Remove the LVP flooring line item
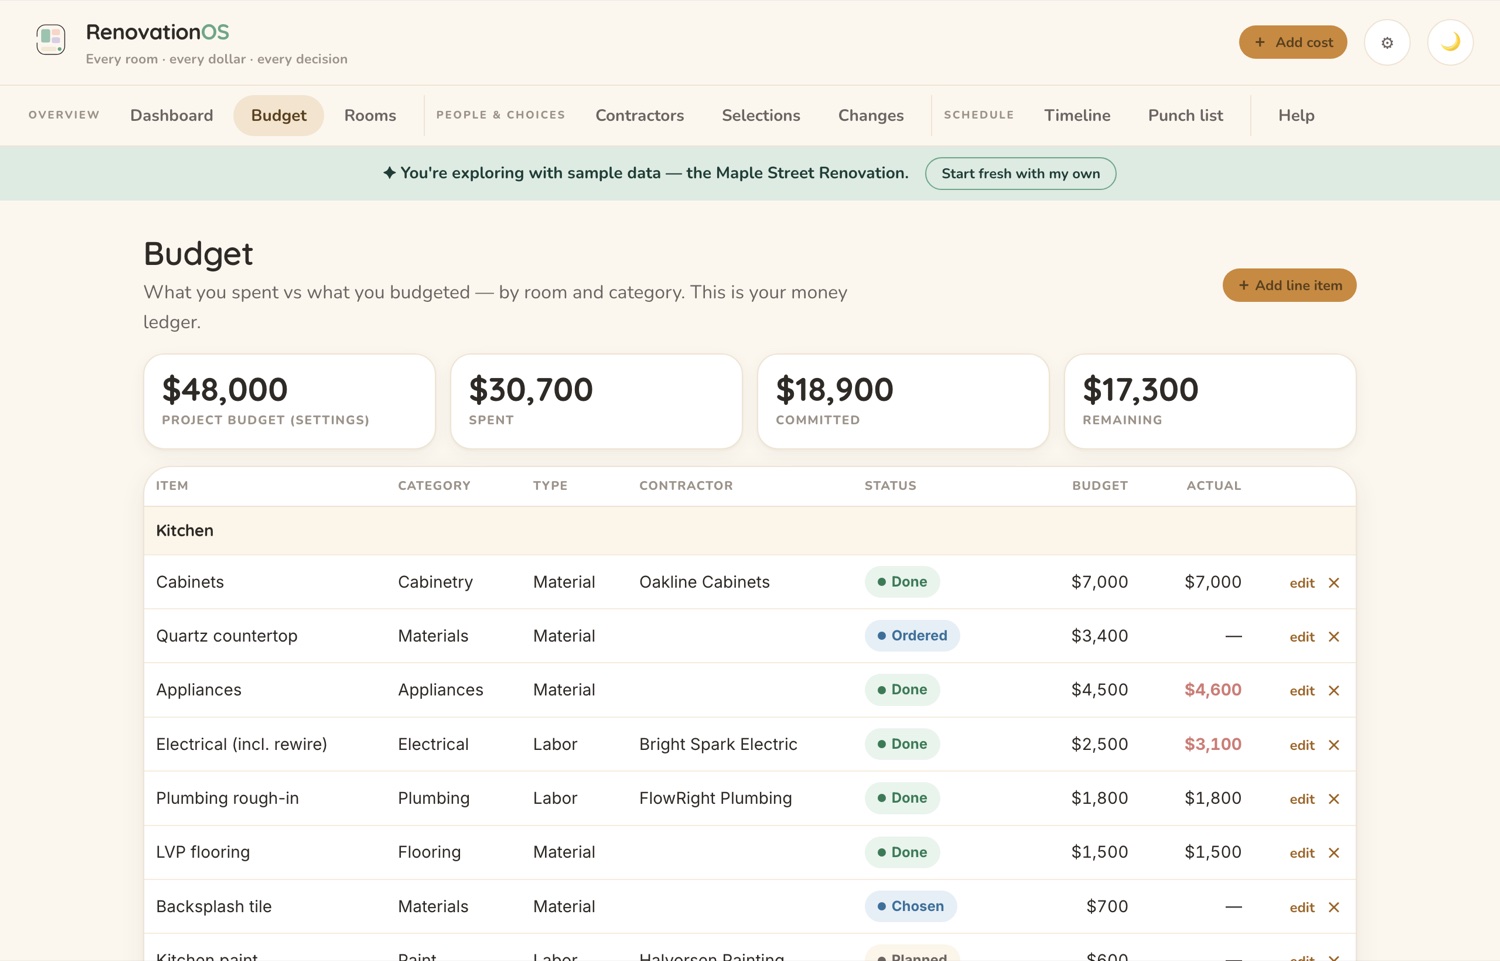 pyautogui.click(x=1334, y=853)
